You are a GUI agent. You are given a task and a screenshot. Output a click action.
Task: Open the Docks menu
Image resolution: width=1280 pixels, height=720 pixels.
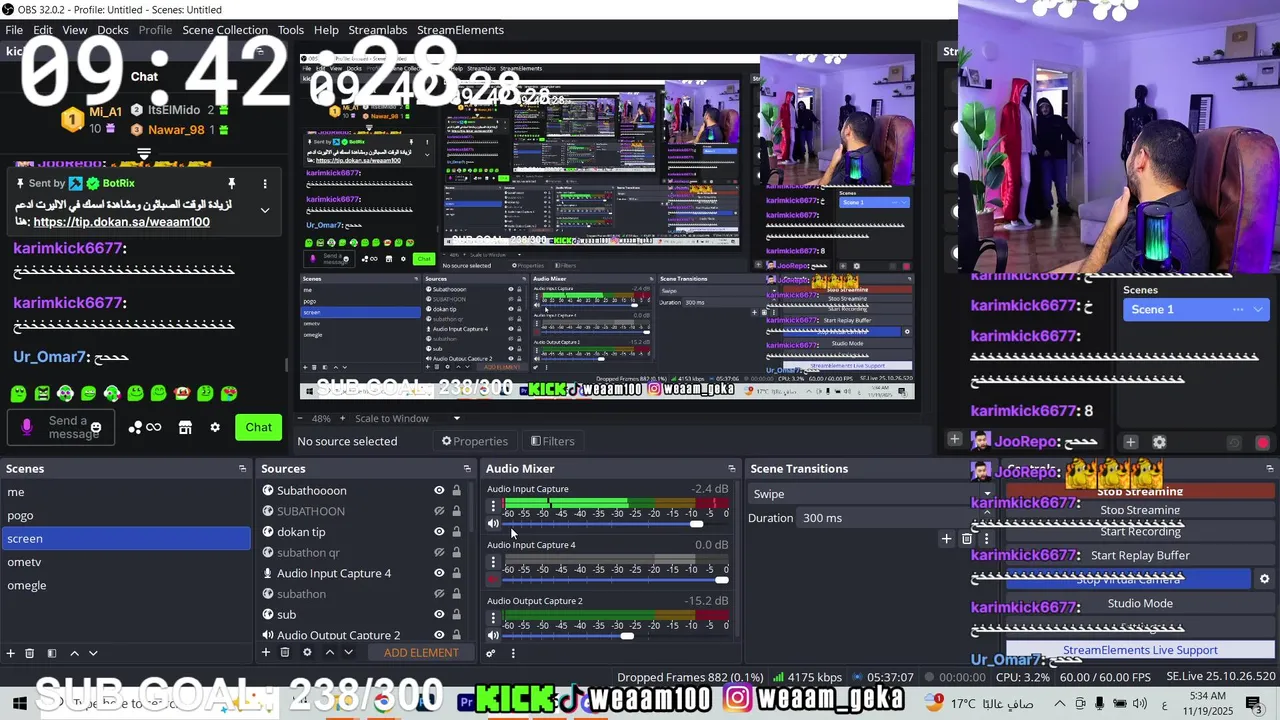pos(113,30)
